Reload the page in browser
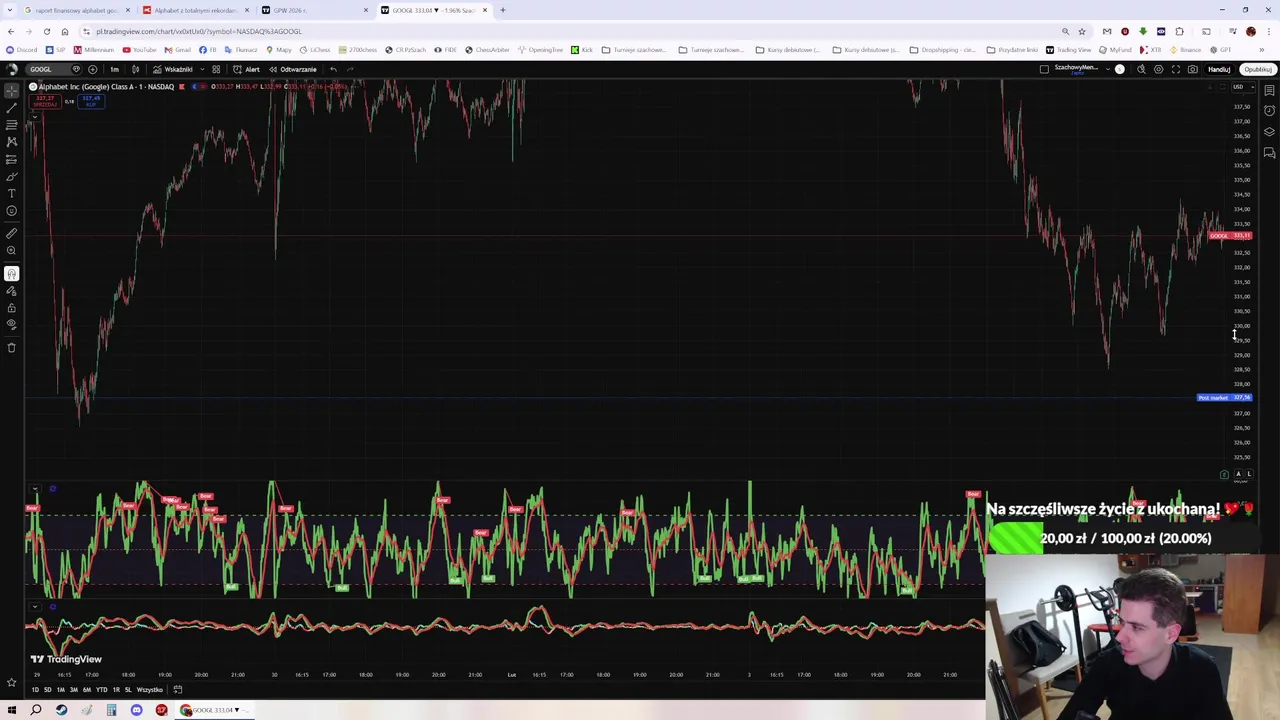 point(46,31)
